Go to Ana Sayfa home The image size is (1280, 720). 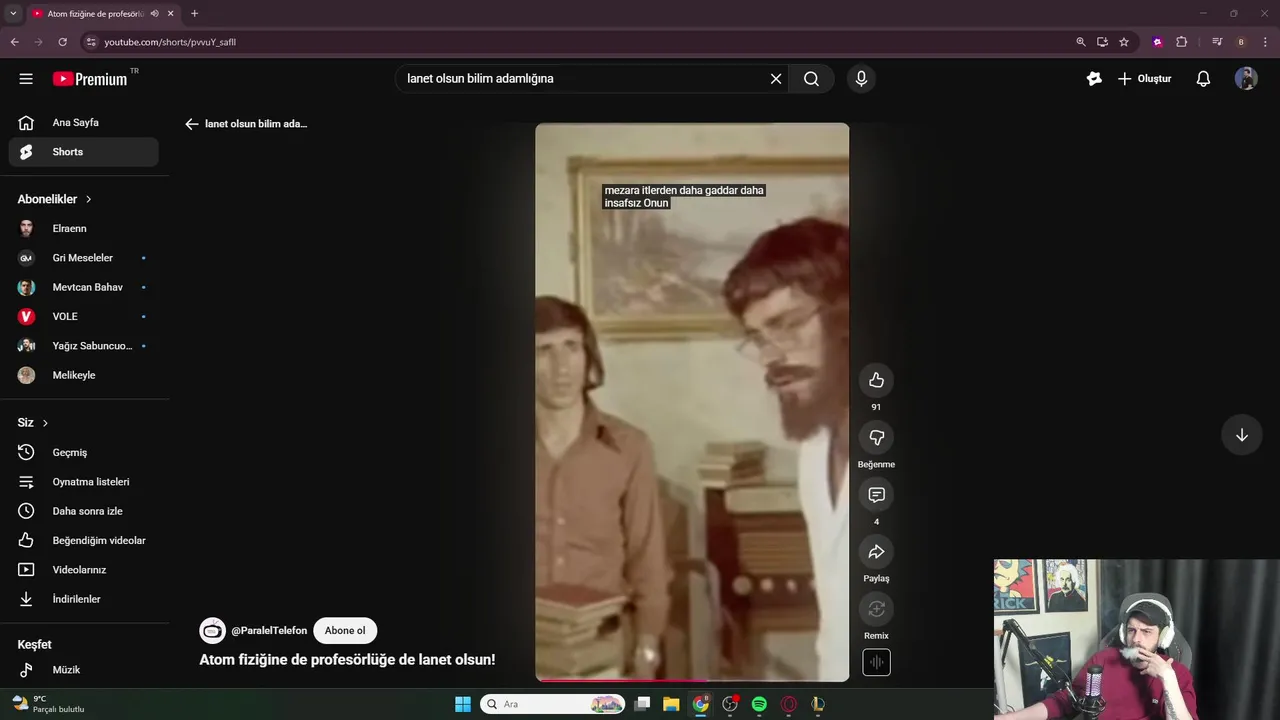pyautogui.click(x=84, y=122)
